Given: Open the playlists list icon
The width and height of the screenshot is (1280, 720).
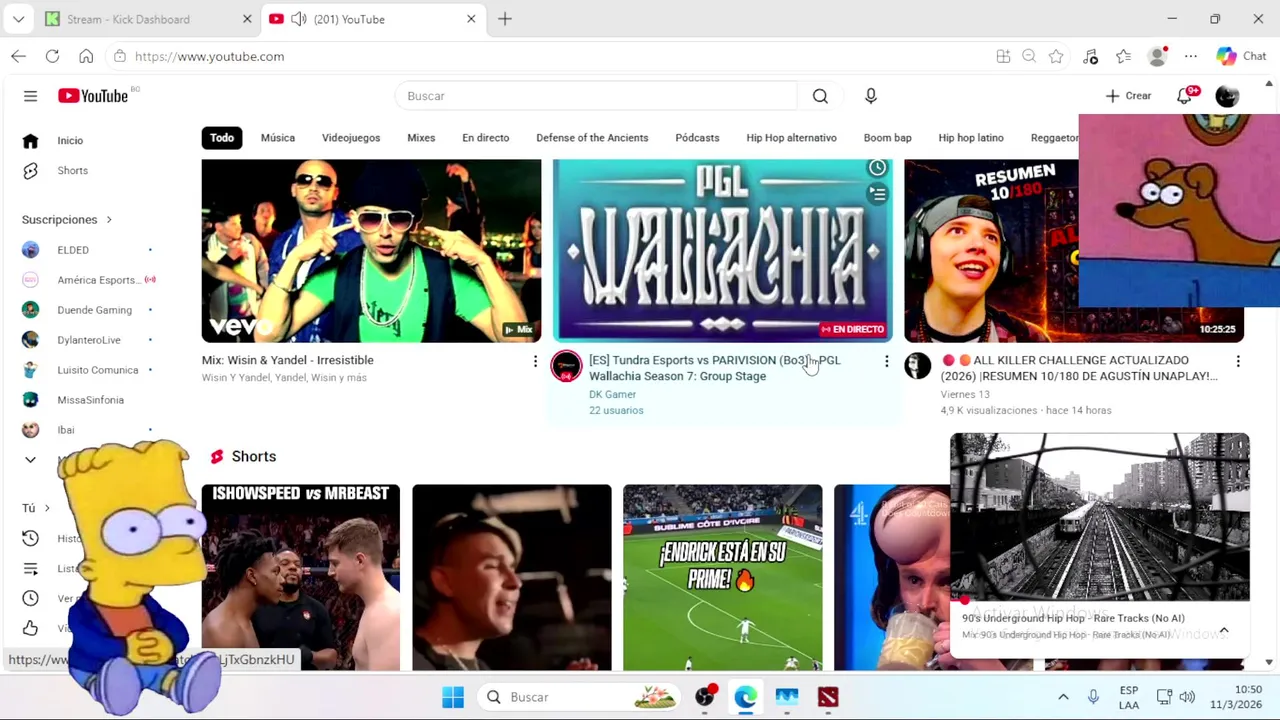Looking at the screenshot, I should (x=30, y=568).
